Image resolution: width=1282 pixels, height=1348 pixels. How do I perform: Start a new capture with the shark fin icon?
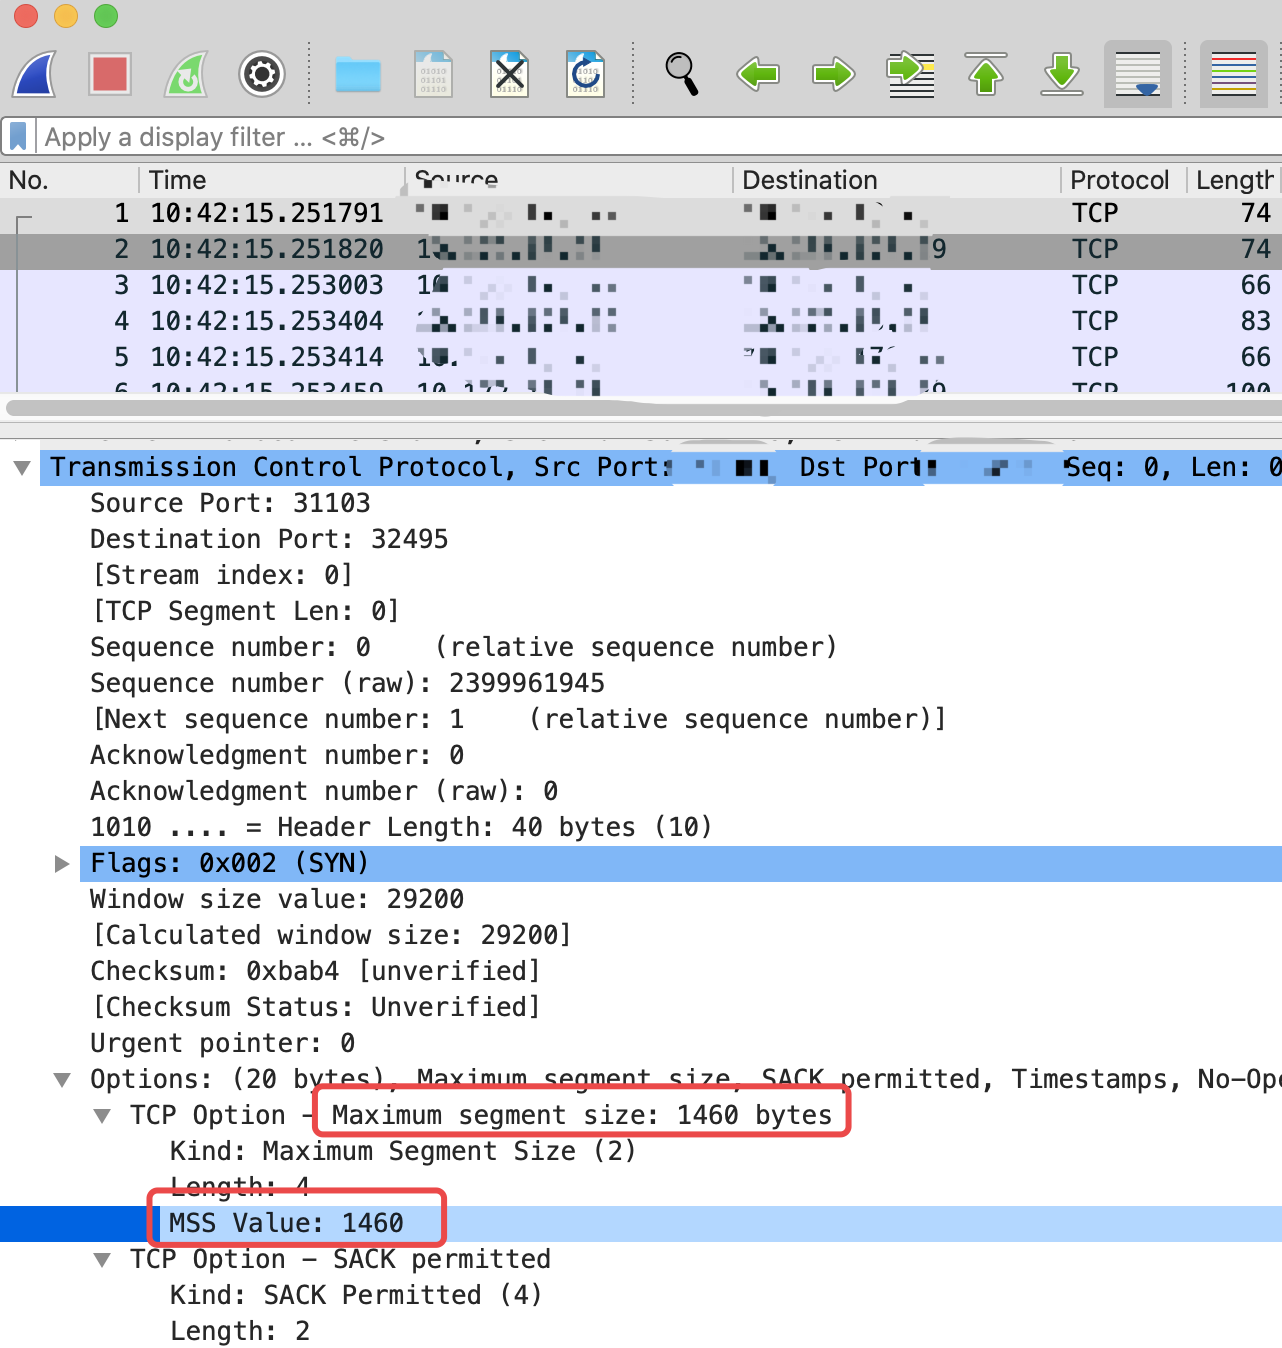33,74
